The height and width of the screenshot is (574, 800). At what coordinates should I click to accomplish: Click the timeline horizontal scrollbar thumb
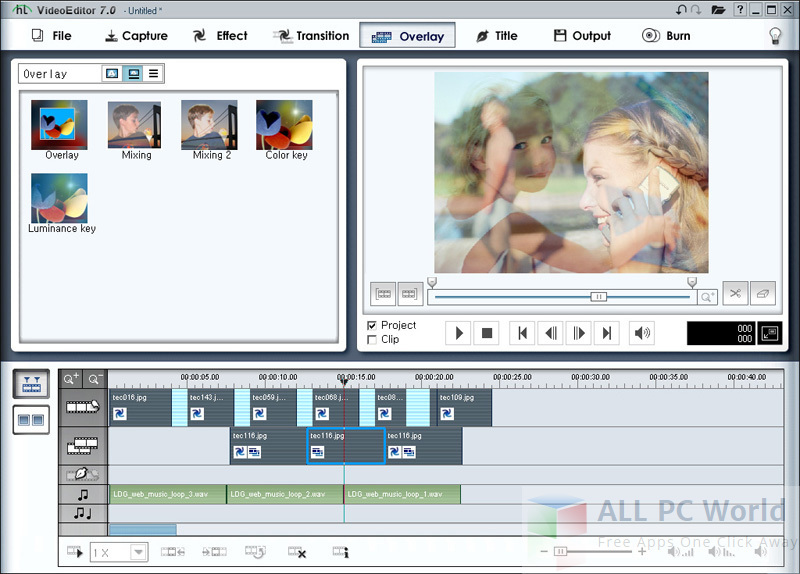143,529
